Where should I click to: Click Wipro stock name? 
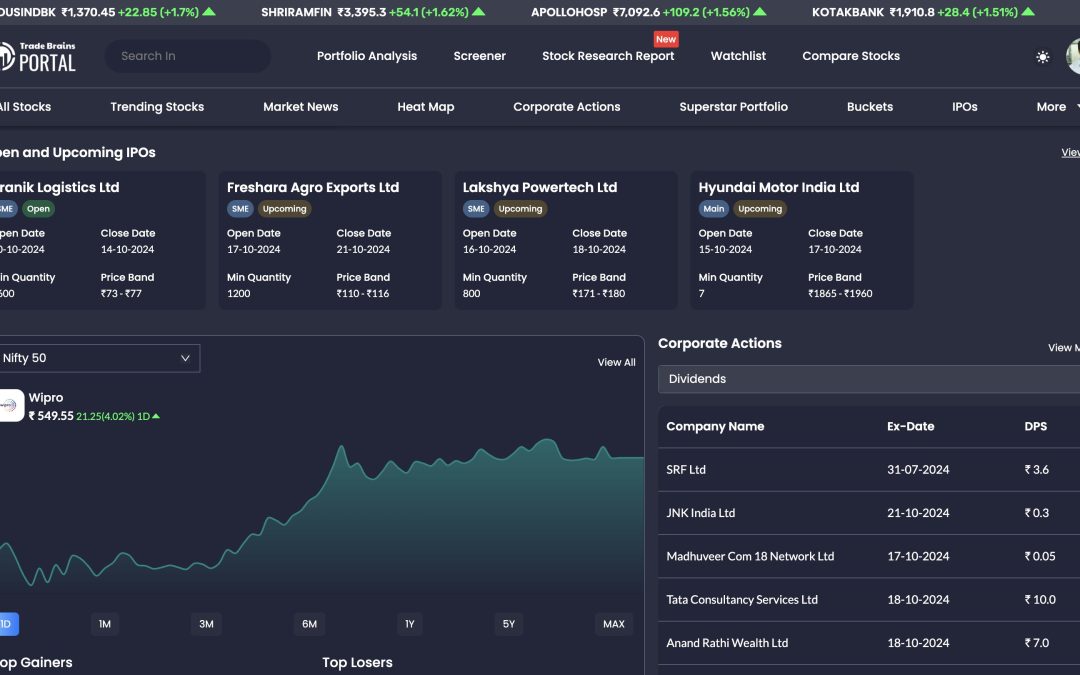45,397
